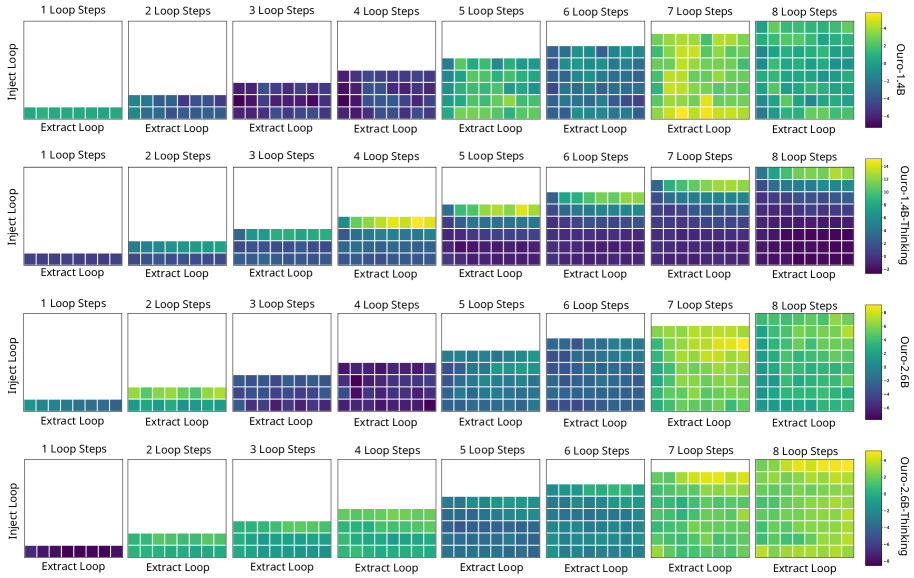Click the Ouro-1.4B 8 Loop Steps heatmap
The width and height of the screenshot is (914, 578).
click(x=804, y=70)
